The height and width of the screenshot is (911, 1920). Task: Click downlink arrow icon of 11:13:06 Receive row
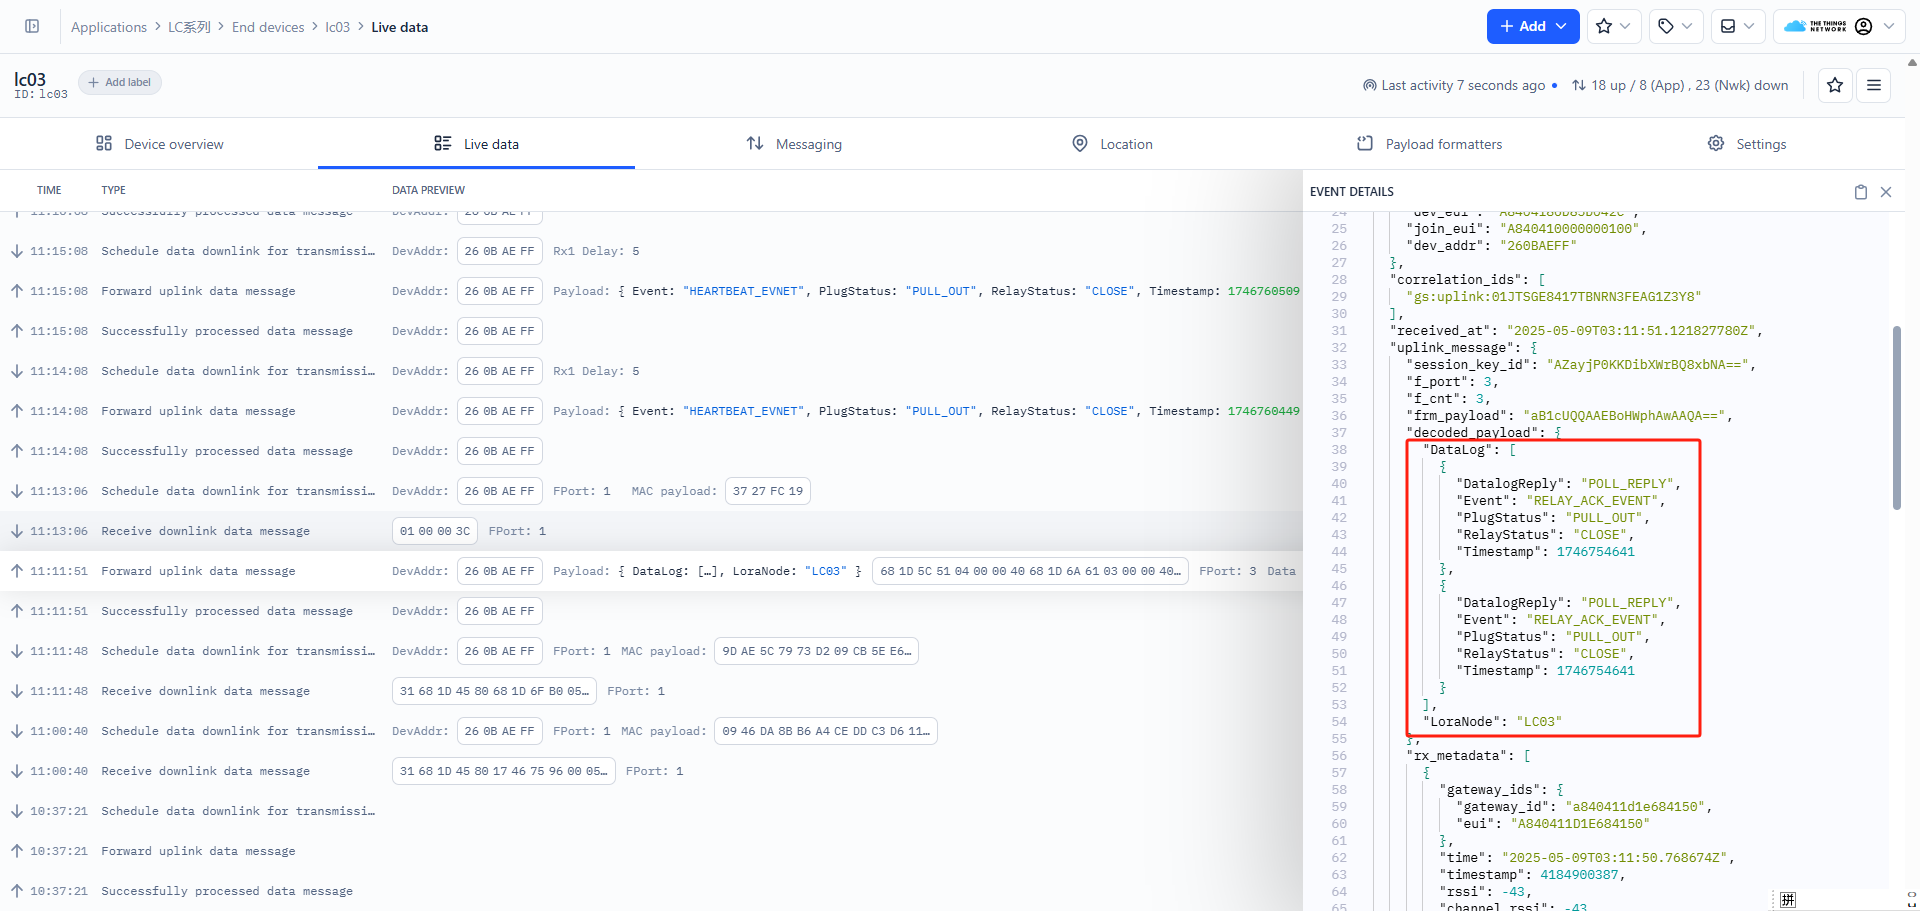(x=17, y=531)
